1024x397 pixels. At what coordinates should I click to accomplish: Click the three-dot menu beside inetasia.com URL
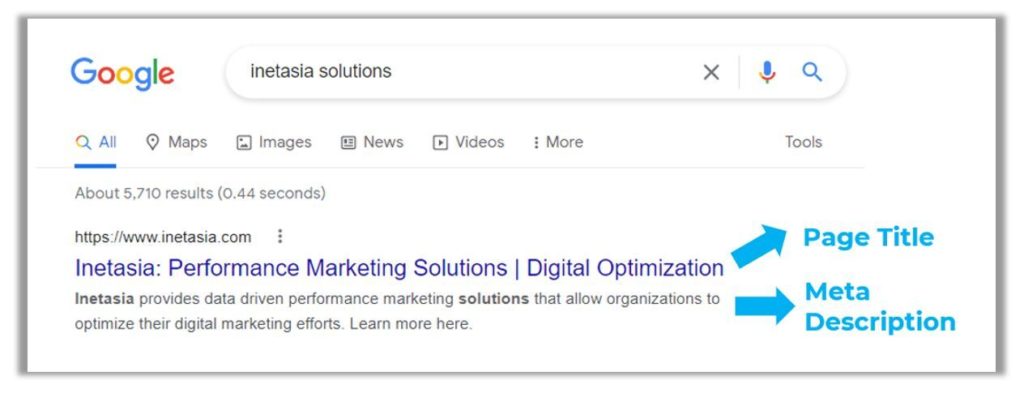[x=280, y=236]
